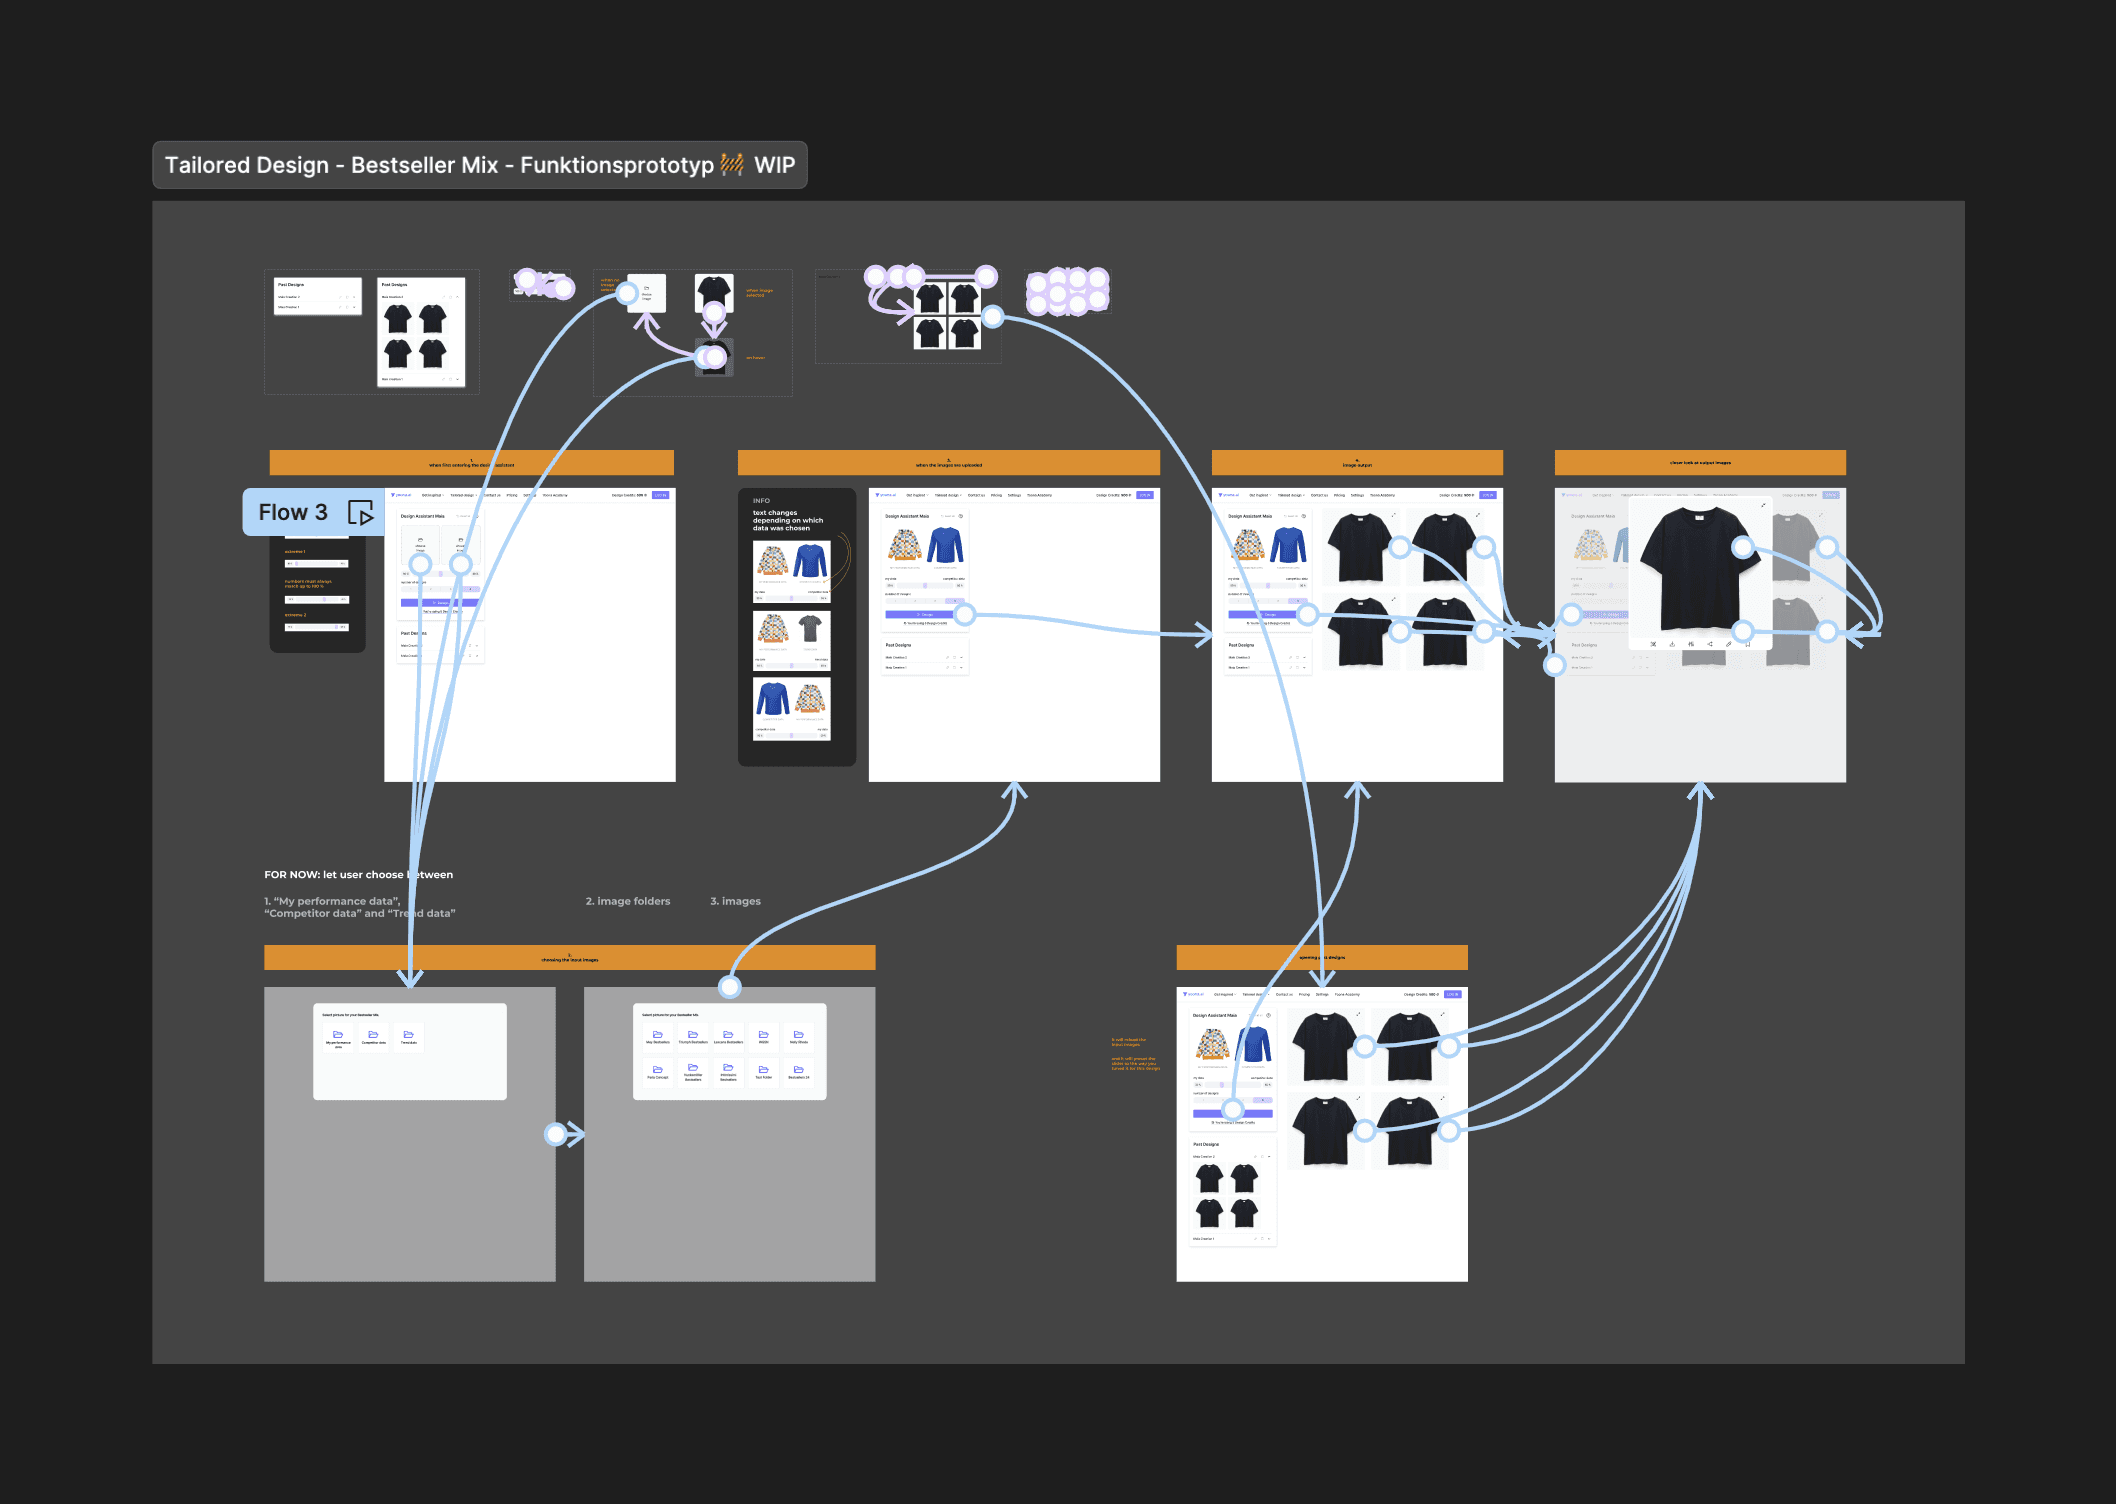Click 'Pricing' nav item in images-uploaded frame
The image size is (2116, 1504).
[996, 495]
